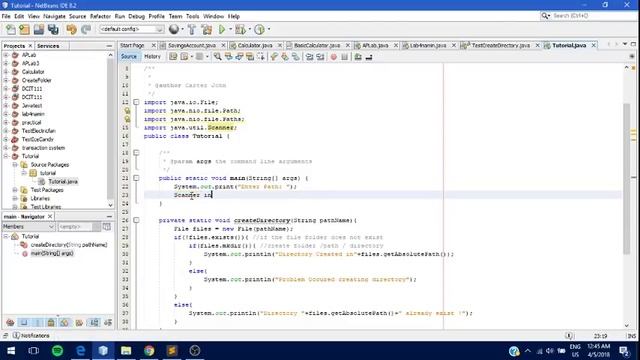This screenshot has height=360, width=640.
Task: Toggle Show Fields filter in Navigator
Action: pos(24,322)
